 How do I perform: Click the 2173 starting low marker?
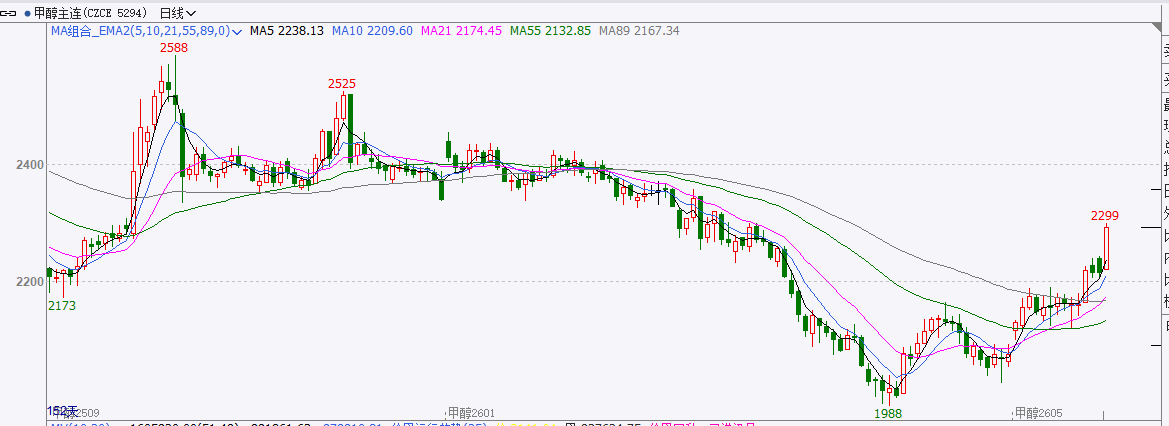pyautogui.click(x=62, y=305)
